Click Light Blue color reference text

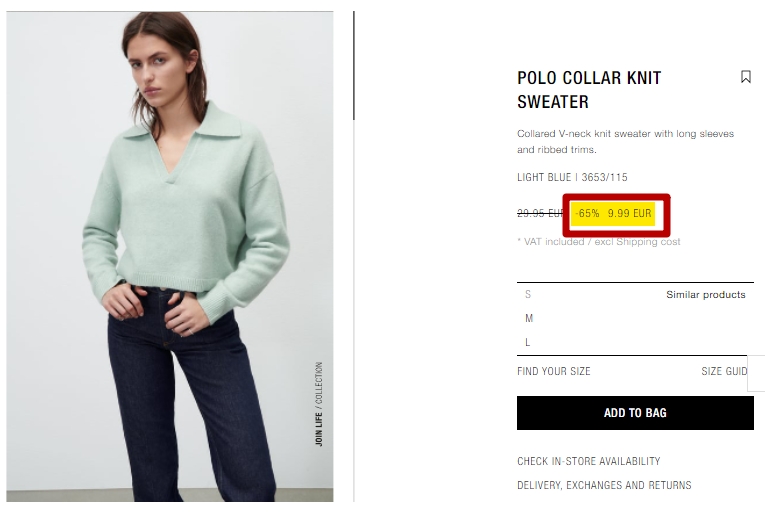[x=572, y=177]
